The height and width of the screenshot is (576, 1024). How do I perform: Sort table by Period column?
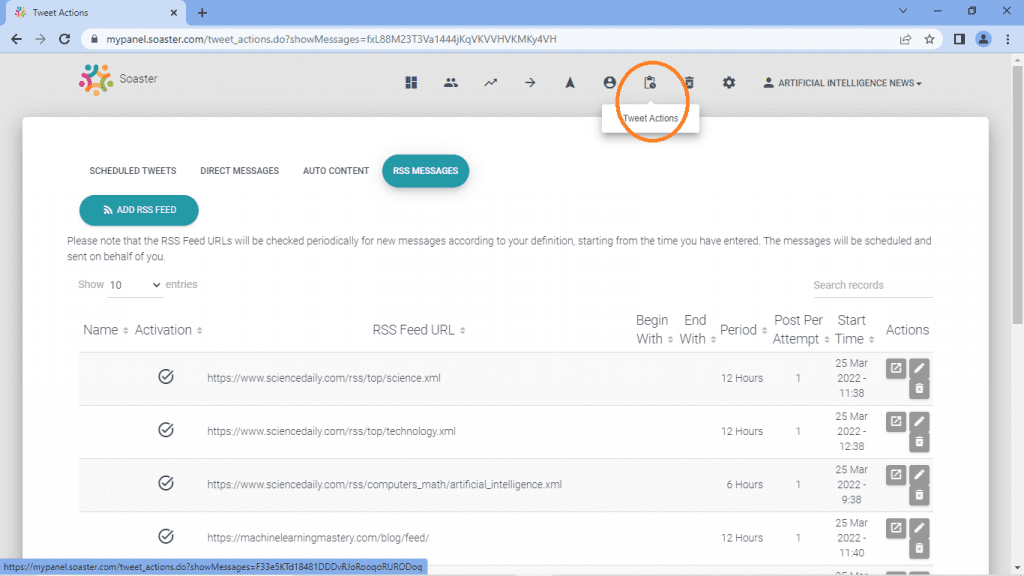pos(743,330)
